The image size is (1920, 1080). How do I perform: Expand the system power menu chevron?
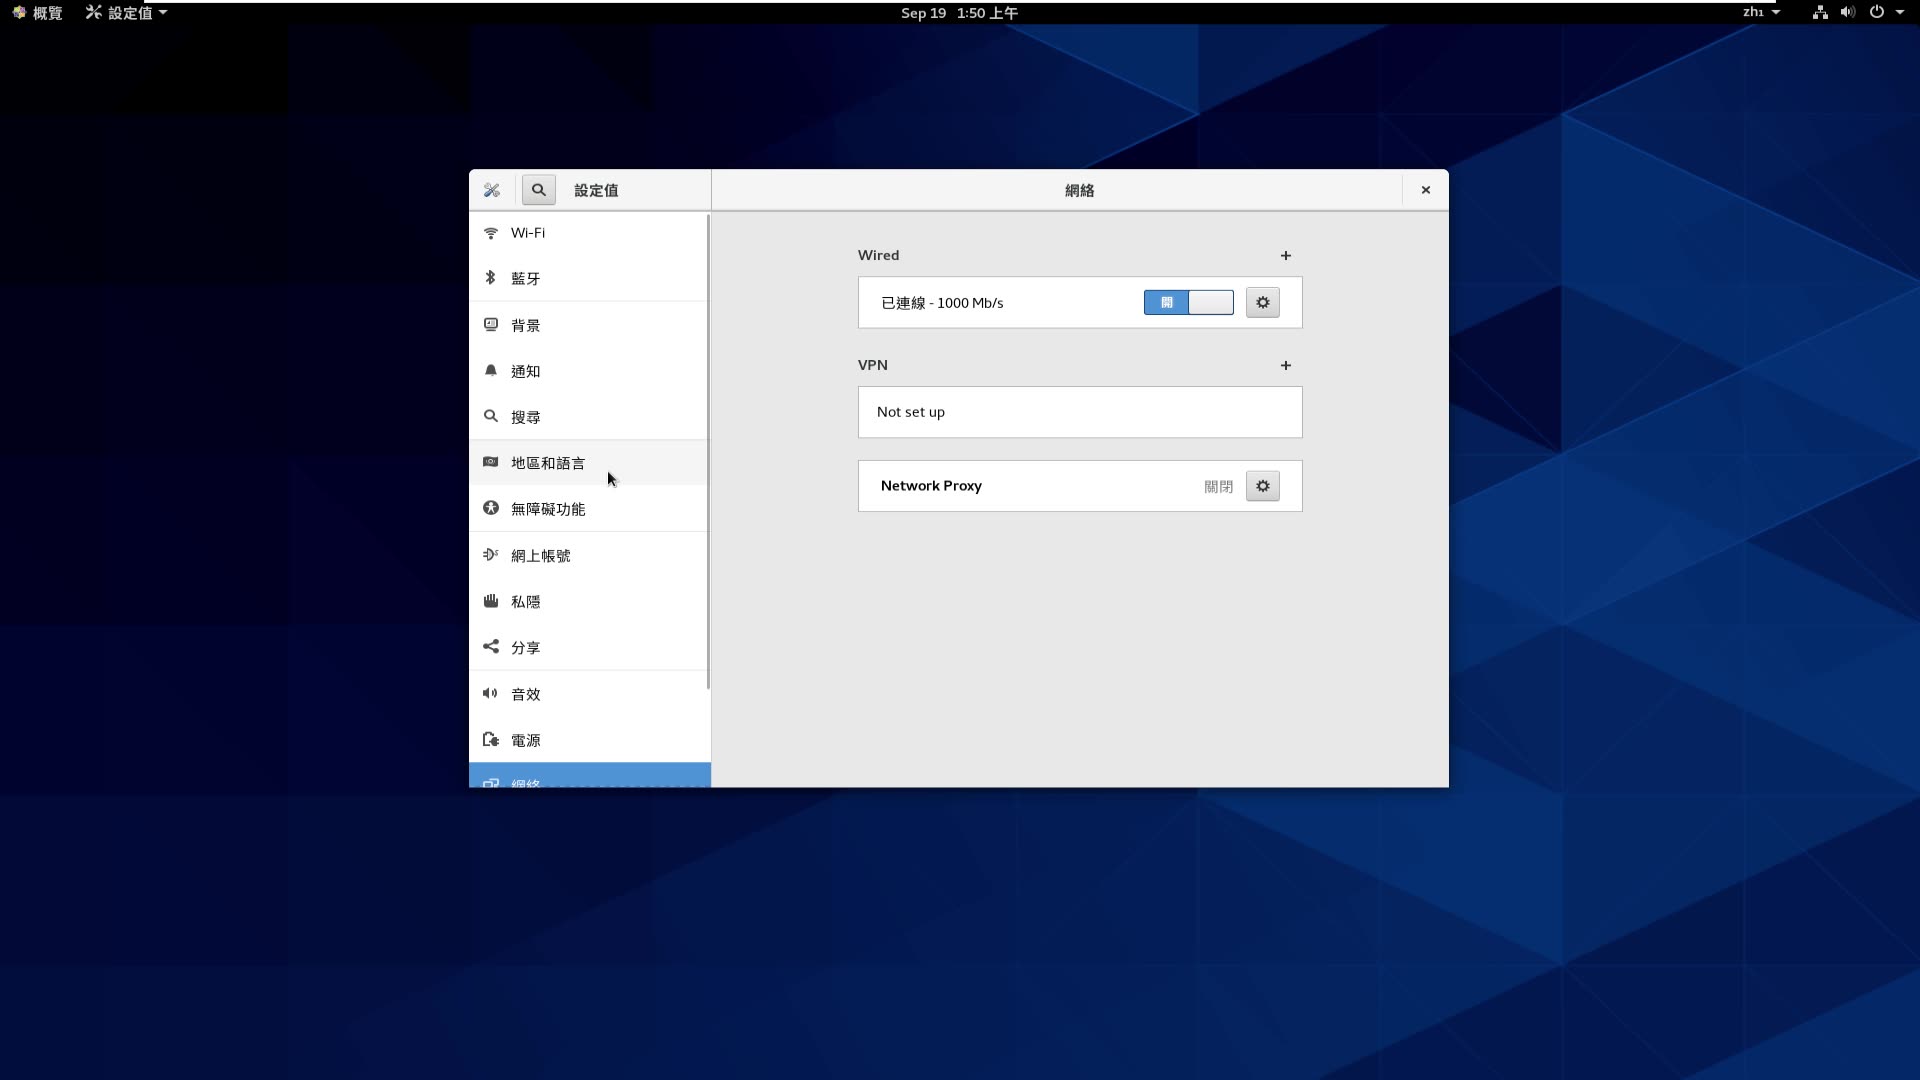pos(1901,12)
